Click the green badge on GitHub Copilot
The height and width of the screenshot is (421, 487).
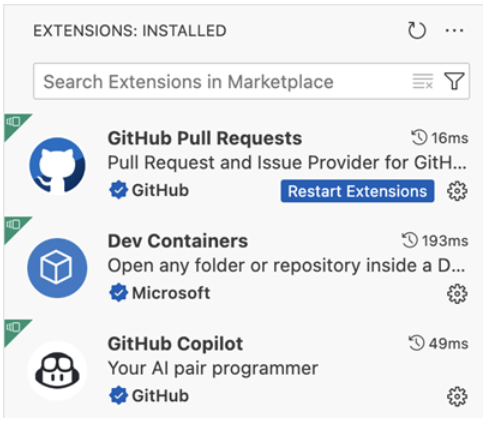tap(15, 331)
